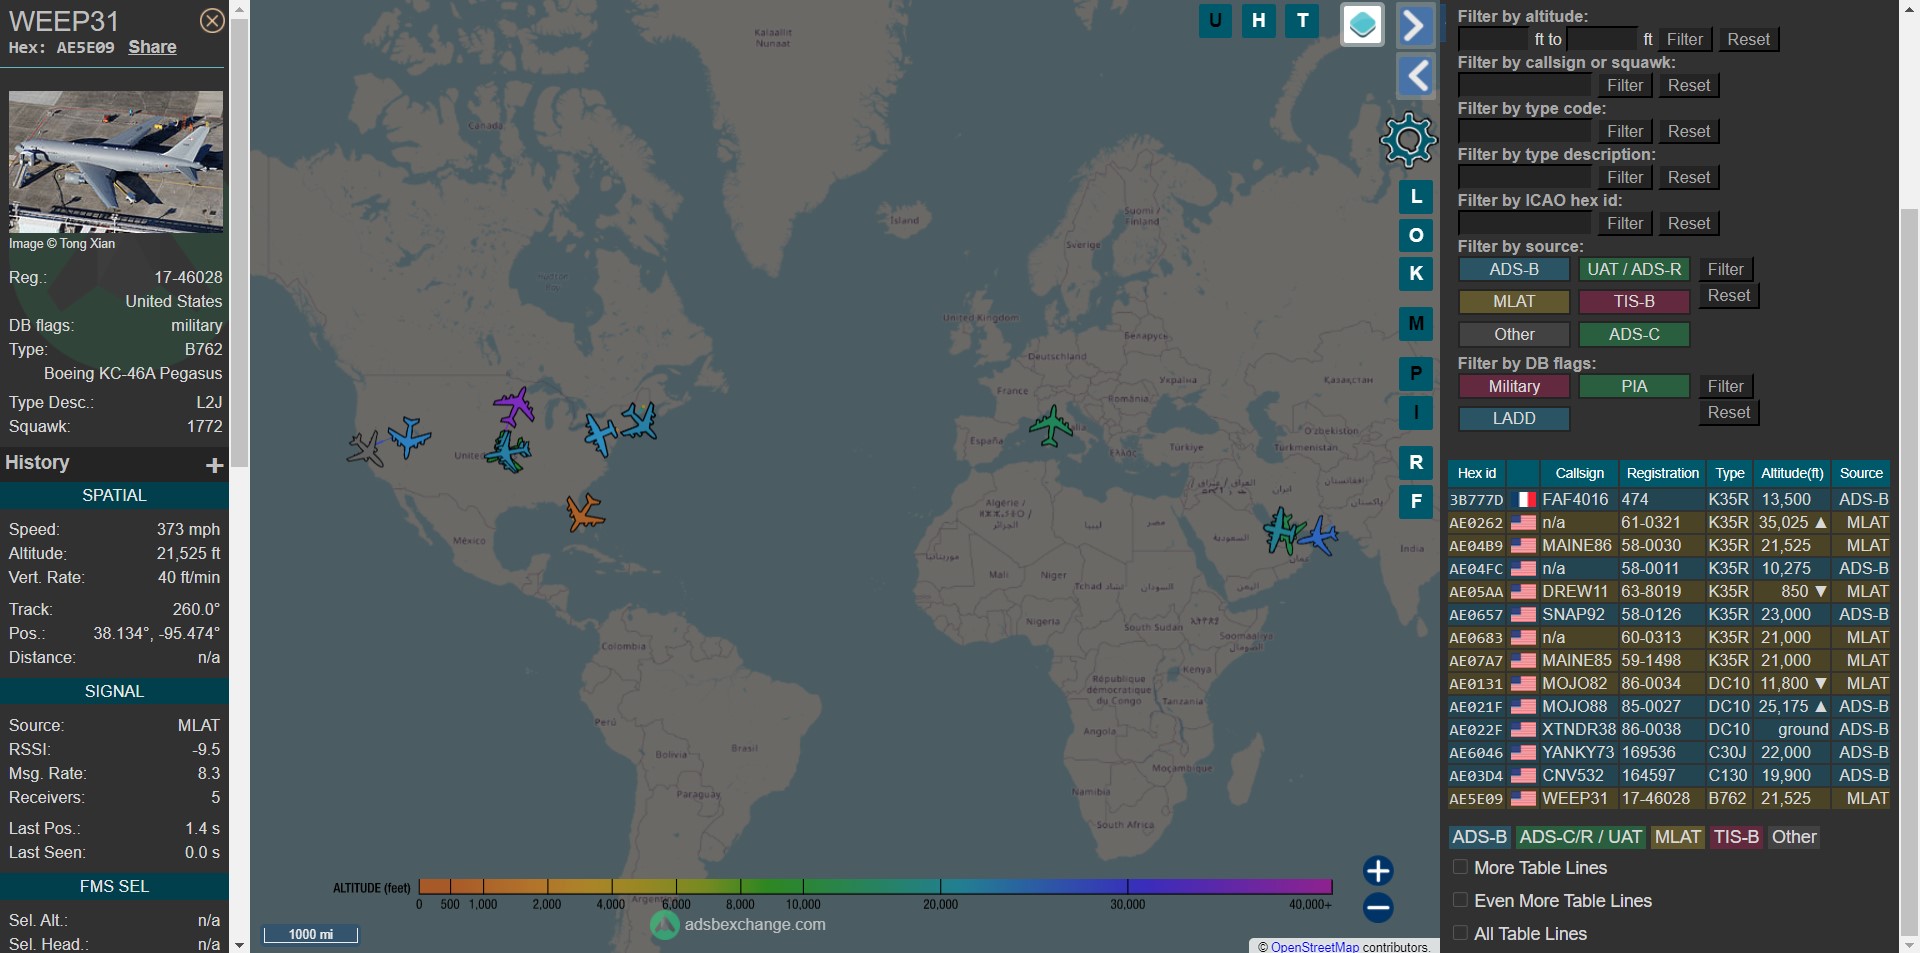The width and height of the screenshot is (1920, 953).
Task: Open the OpenStreetMap contributors link
Action: pyautogui.click(x=1314, y=947)
